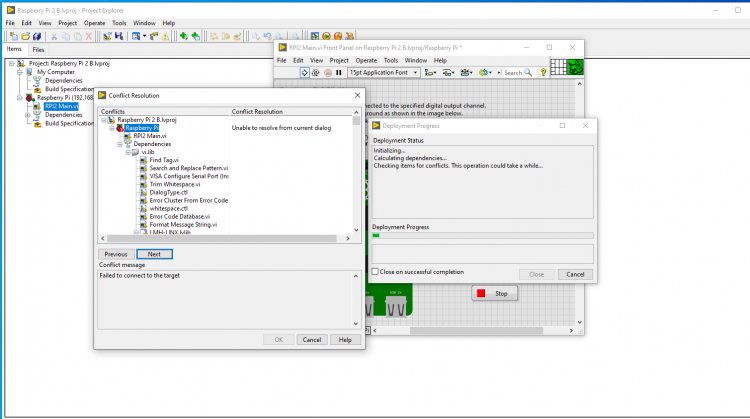Viewport: 750px width, 419px height.
Task: Open Resize Objects tool in Front Panel toolbar
Action: pos(466,73)
